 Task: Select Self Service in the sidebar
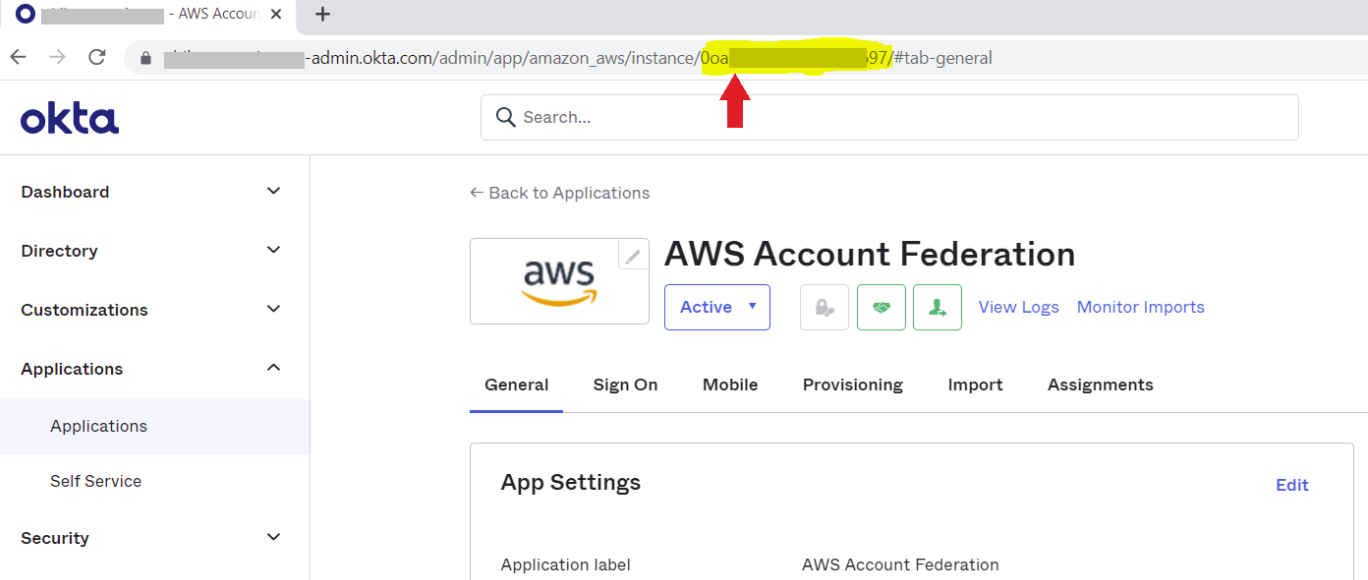pyautogui.click(x=96, y=481)
